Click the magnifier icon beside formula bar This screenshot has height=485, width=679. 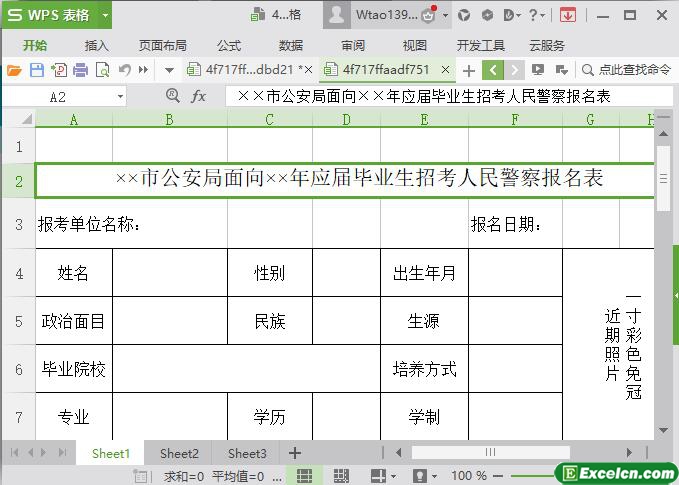172,96
